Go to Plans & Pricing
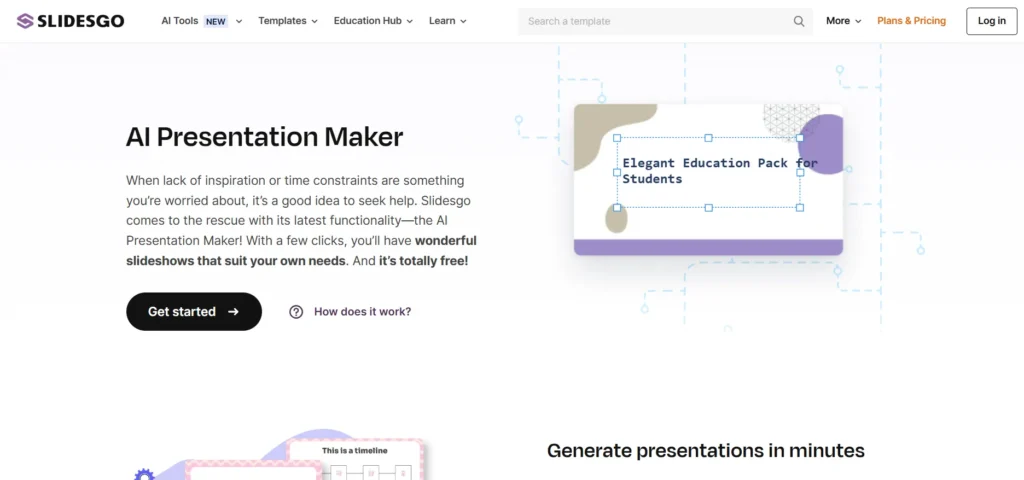This screenshot has width=1024, height=480. click(911, 21)
